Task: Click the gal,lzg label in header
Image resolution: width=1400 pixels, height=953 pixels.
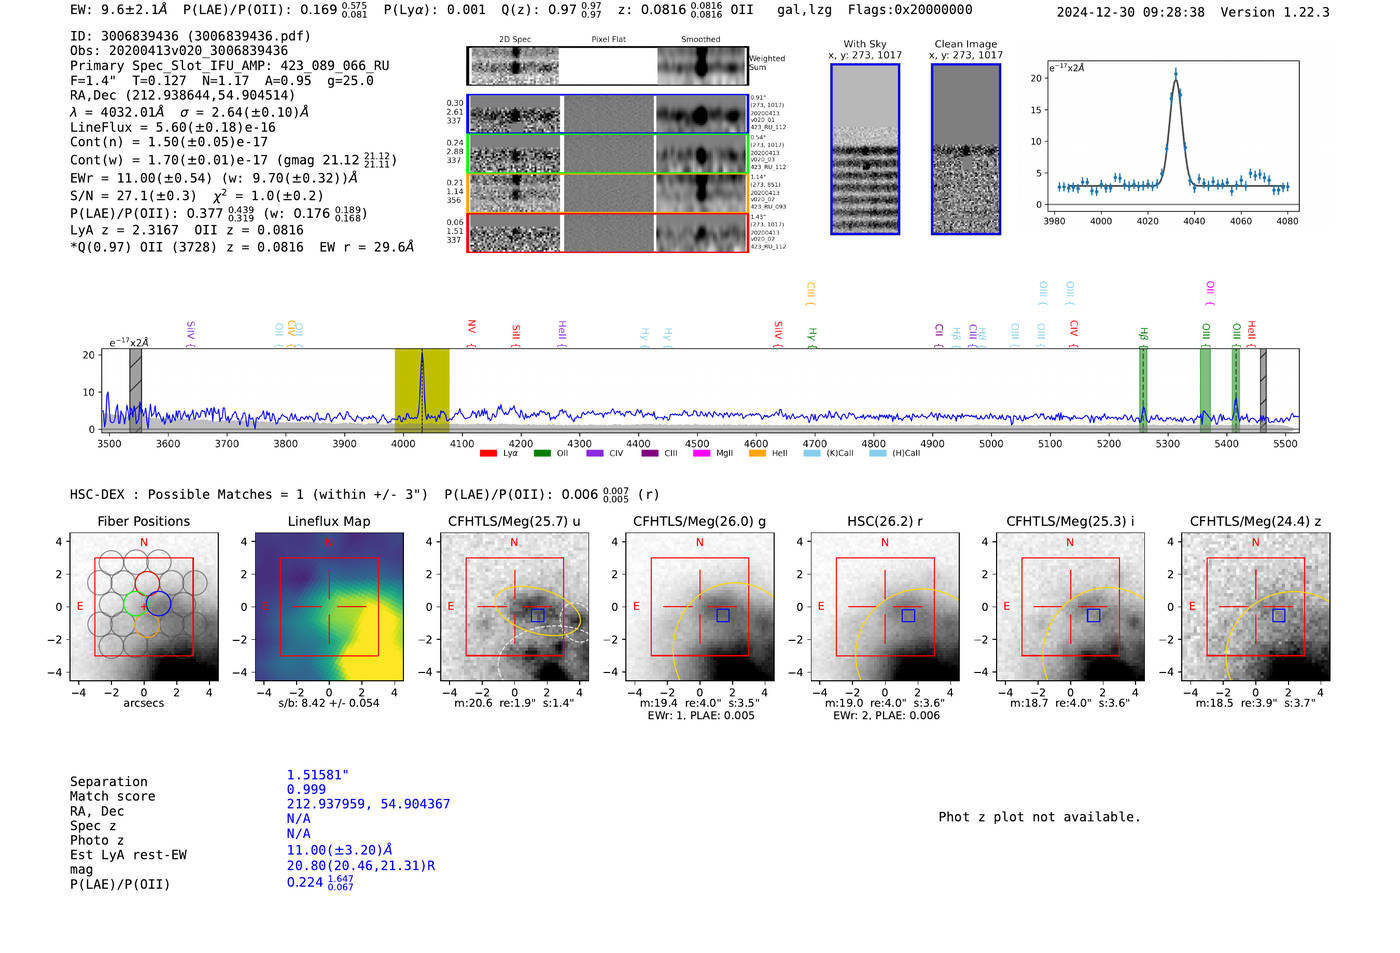Action: (x=804, y=9)
